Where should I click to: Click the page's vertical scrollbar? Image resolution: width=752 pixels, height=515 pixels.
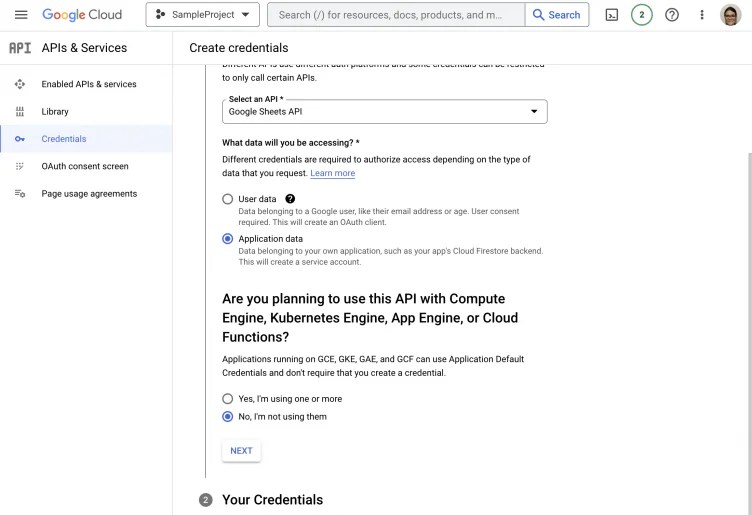(x=749, y=333)
